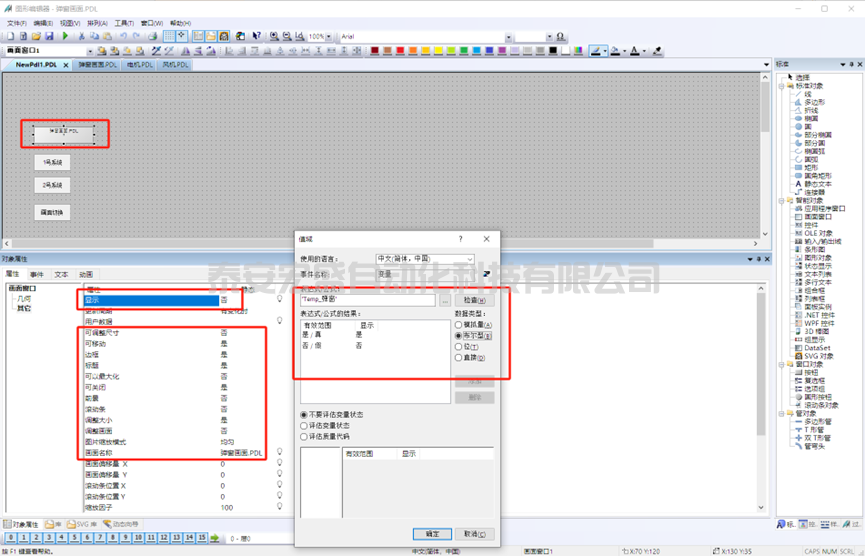The height and width of the screenshot is (556, 865).
Task: Open the 工具 menu in menu bar
Action: tap(124, 23)
